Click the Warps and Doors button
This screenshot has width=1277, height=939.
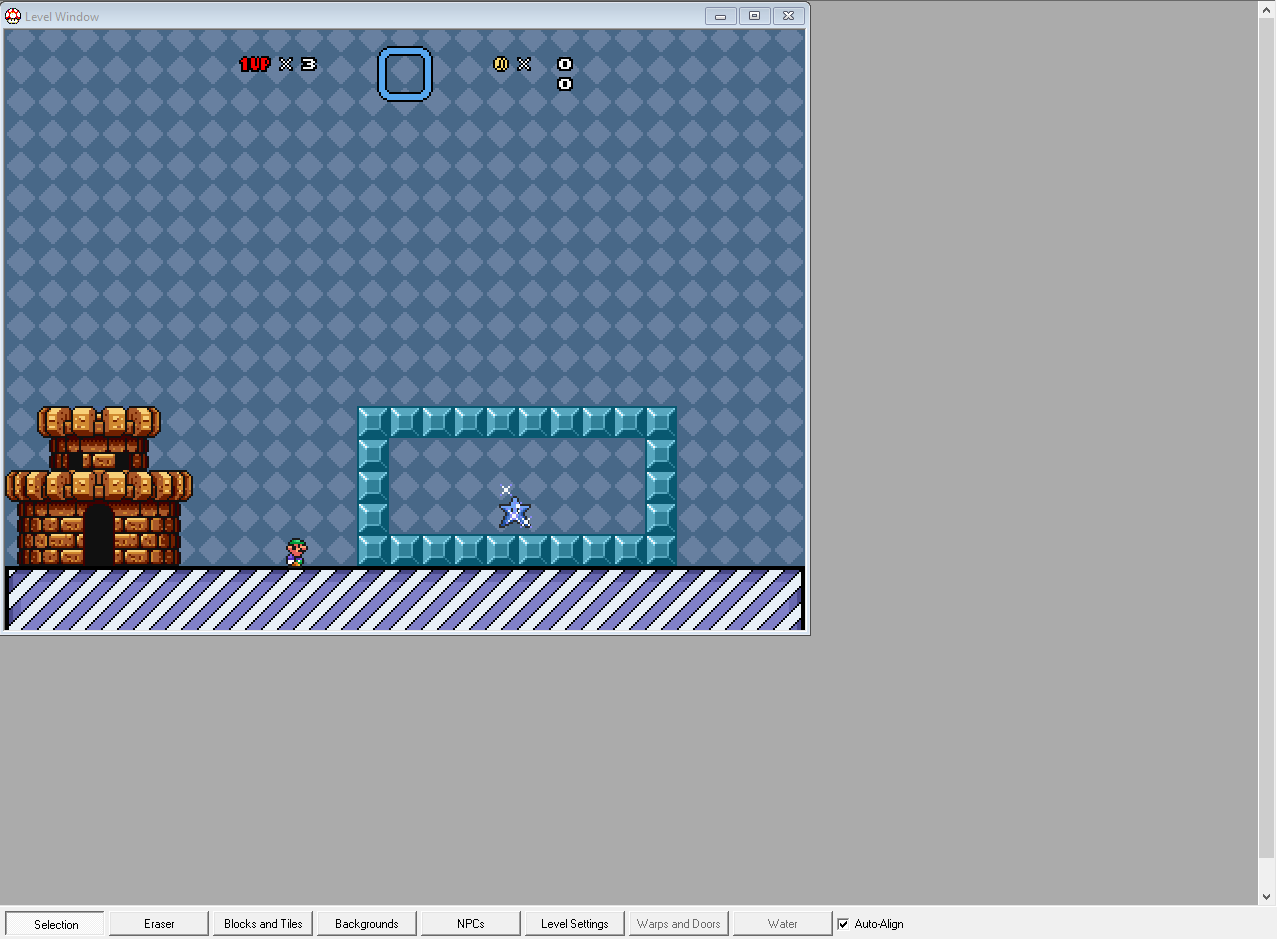[679, 924]
